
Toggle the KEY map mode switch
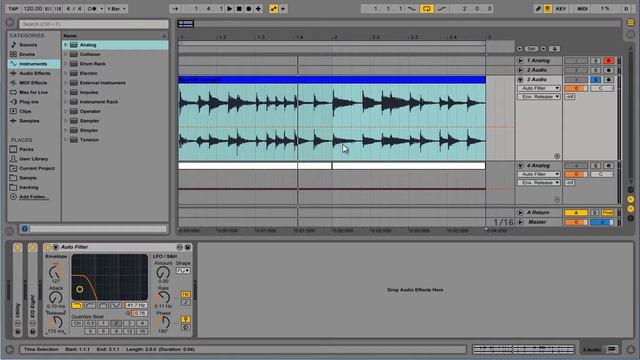[x=561, y=9]
